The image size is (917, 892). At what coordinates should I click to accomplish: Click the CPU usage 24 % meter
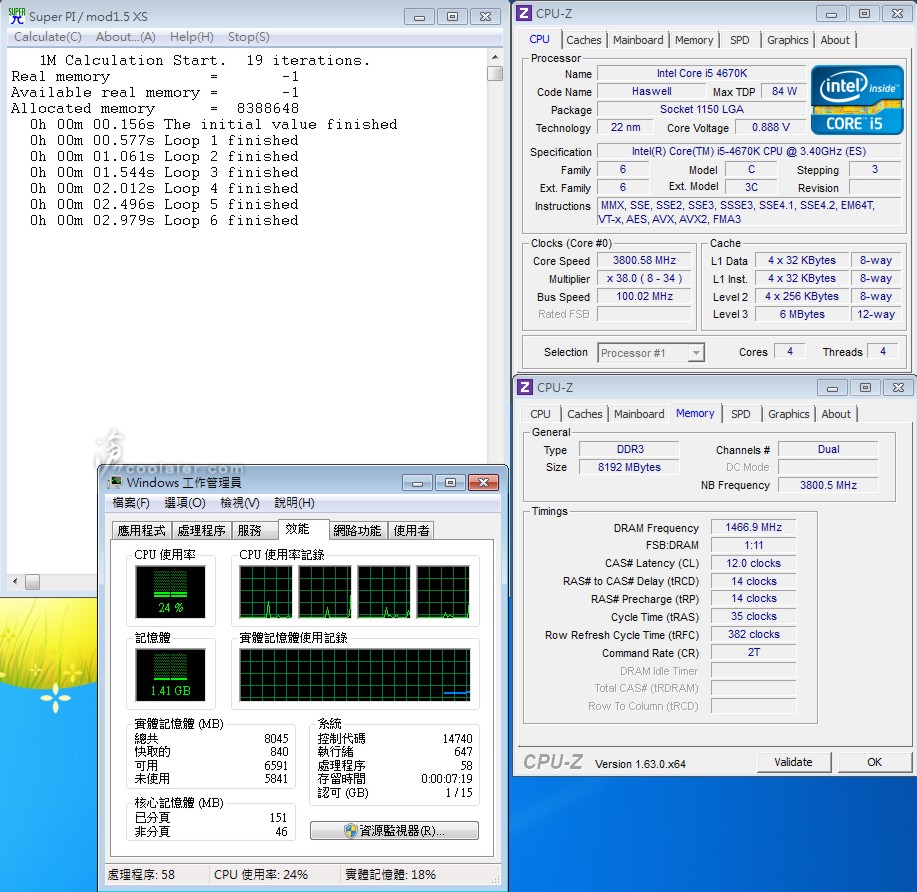click(170, 591)
